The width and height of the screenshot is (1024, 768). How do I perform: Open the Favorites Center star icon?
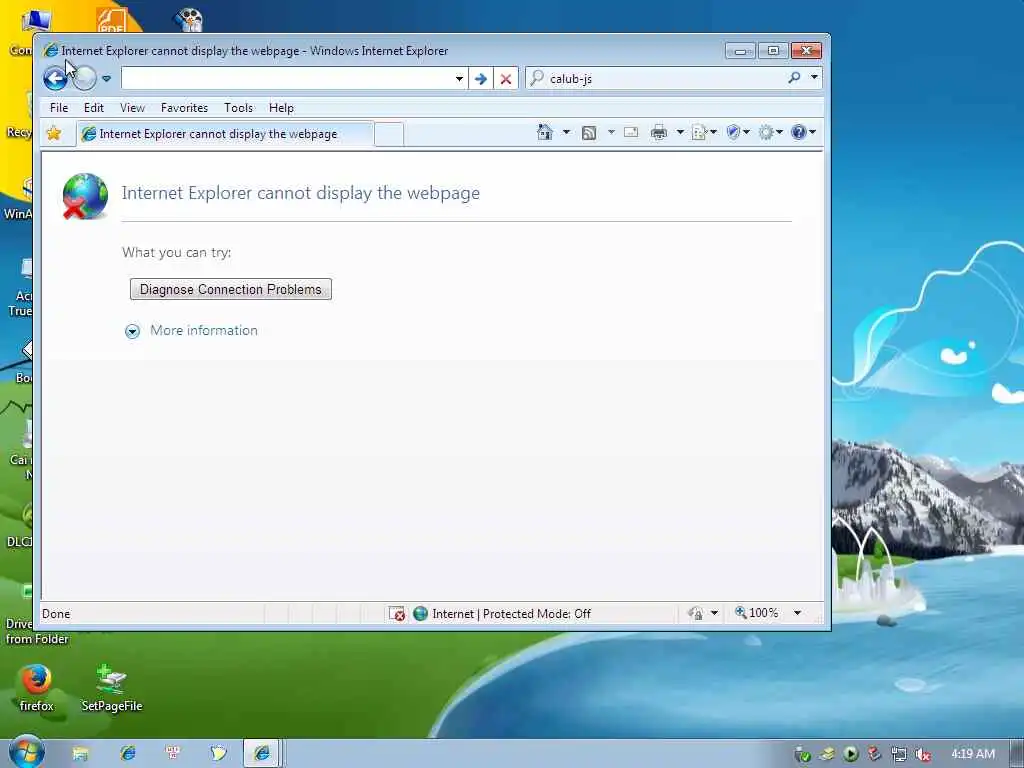(x=54, y=134)
